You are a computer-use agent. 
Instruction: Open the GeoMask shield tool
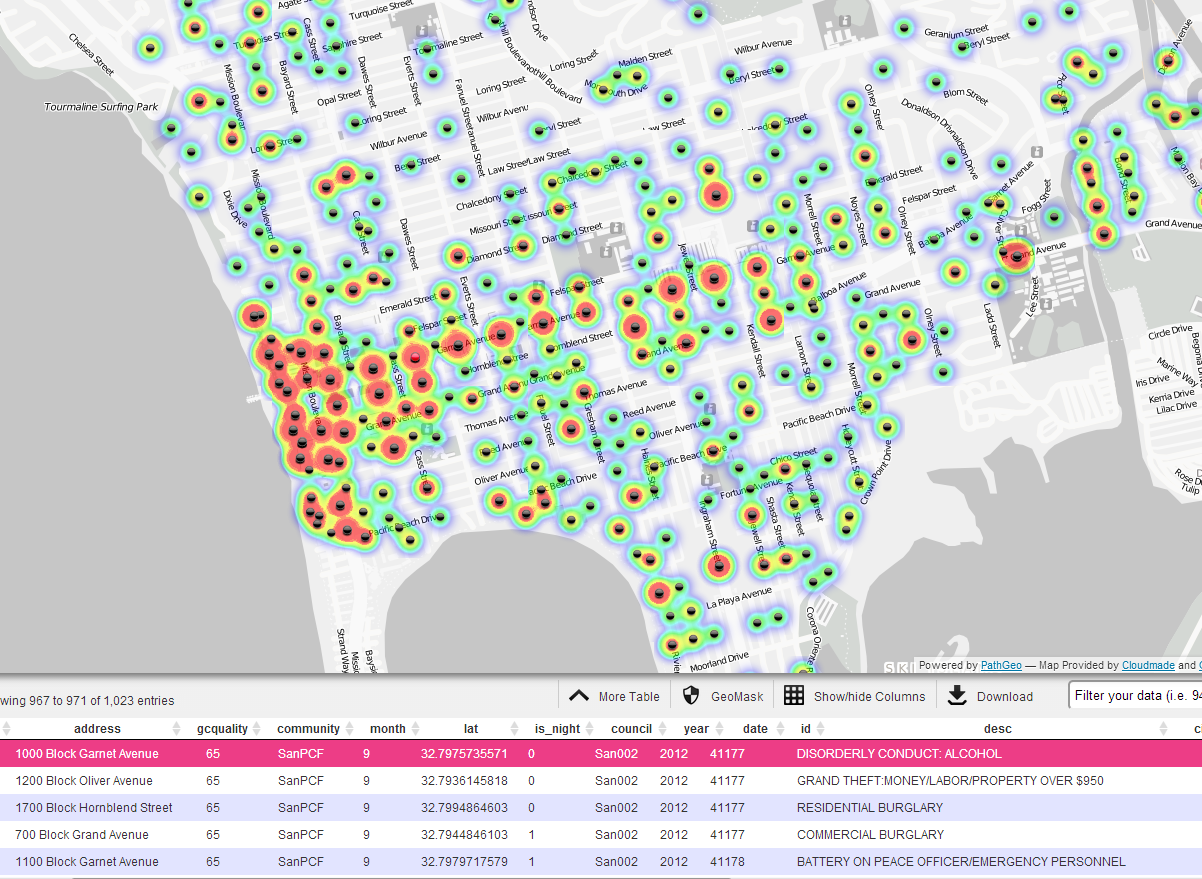(x=721, y=697)
